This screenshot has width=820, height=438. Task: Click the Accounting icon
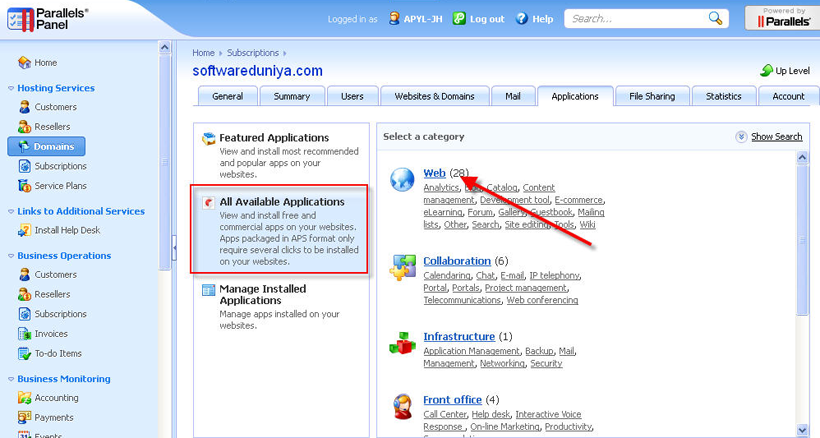tap(24, 398)
